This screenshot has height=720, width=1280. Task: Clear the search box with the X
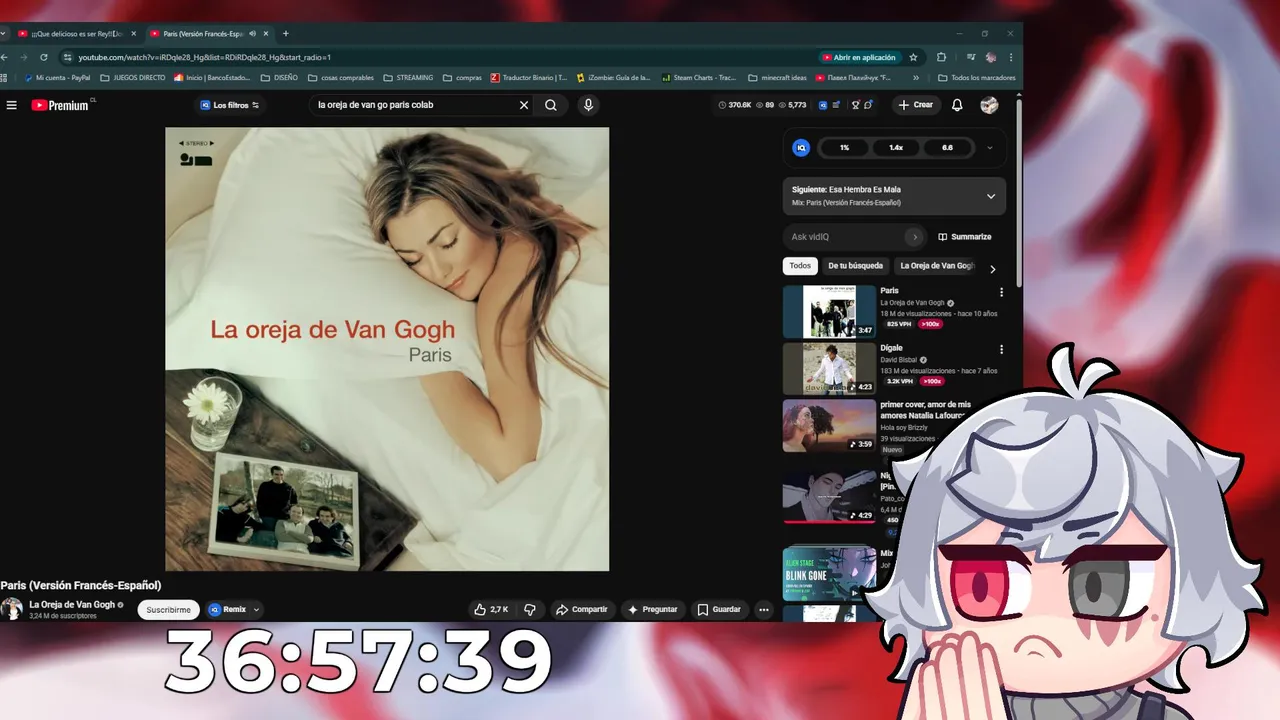(x=523, y=105)
